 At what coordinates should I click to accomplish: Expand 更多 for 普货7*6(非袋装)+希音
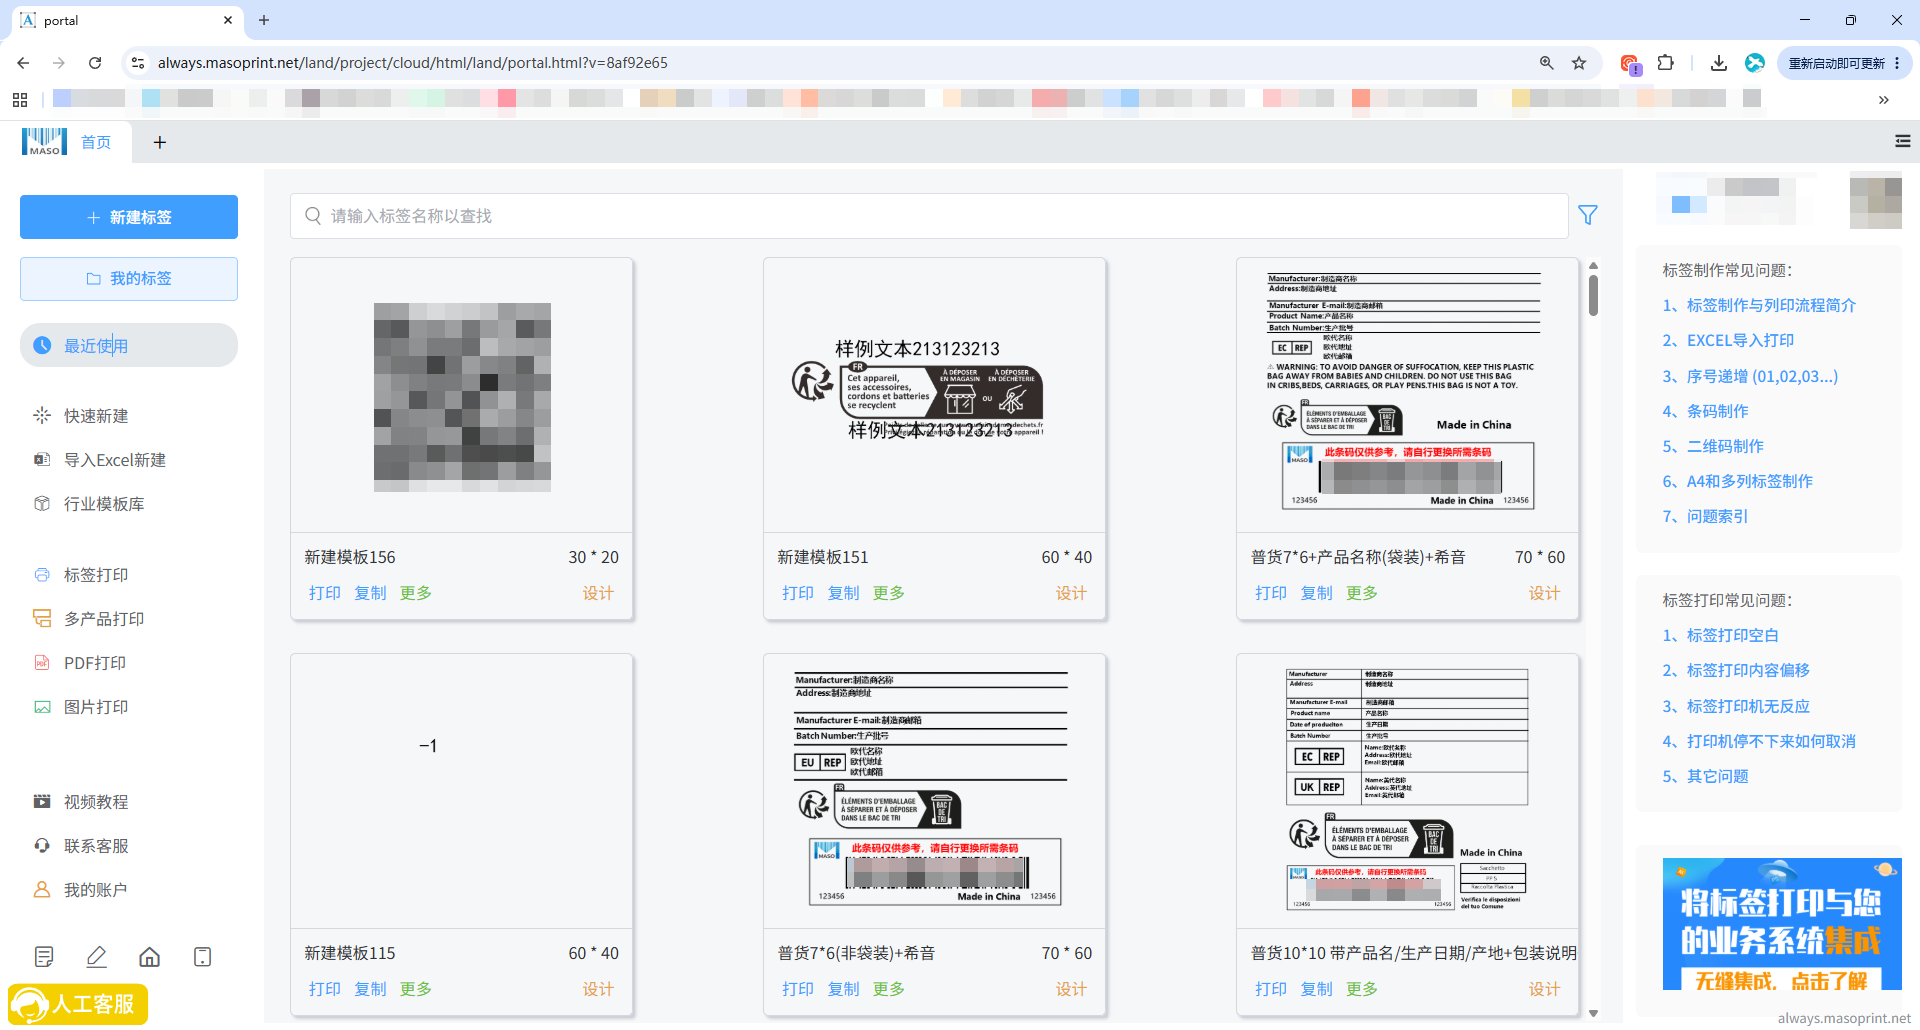click(889, 988)
